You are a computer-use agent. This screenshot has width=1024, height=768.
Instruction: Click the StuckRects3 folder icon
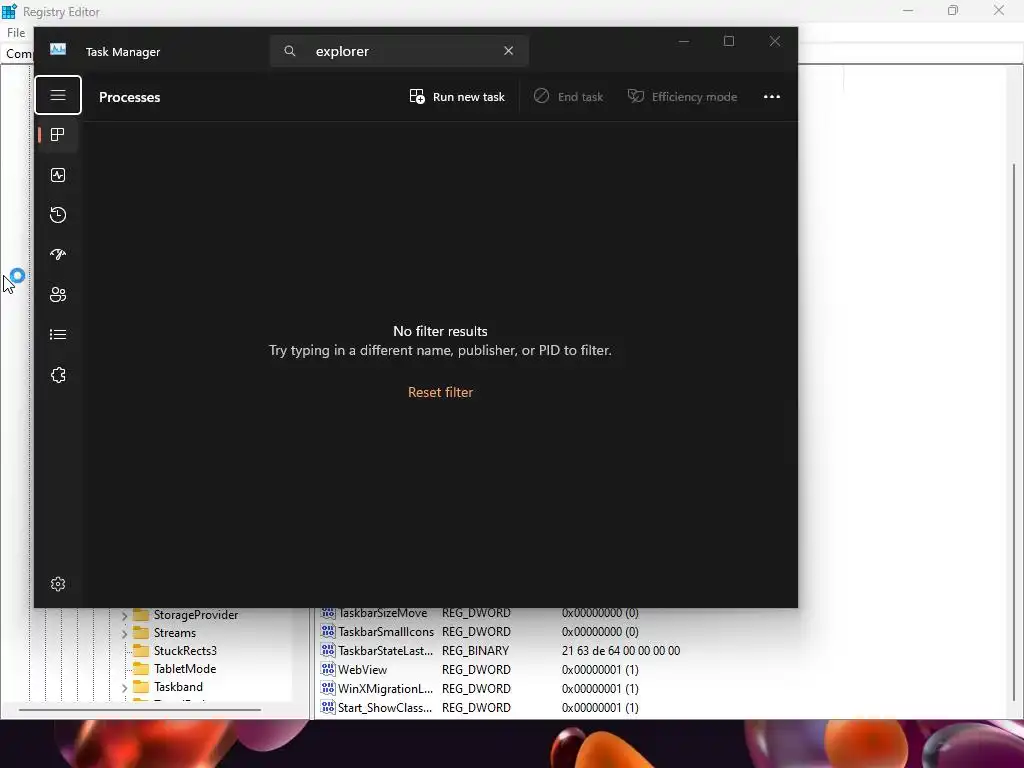[141, 650]
